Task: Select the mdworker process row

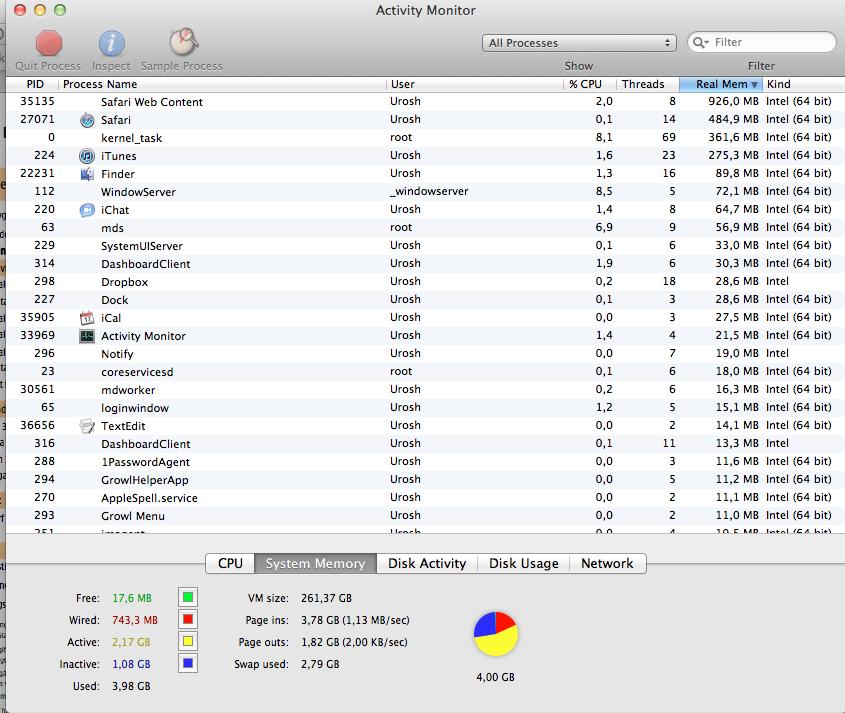Action: click(x=425, y=390)
